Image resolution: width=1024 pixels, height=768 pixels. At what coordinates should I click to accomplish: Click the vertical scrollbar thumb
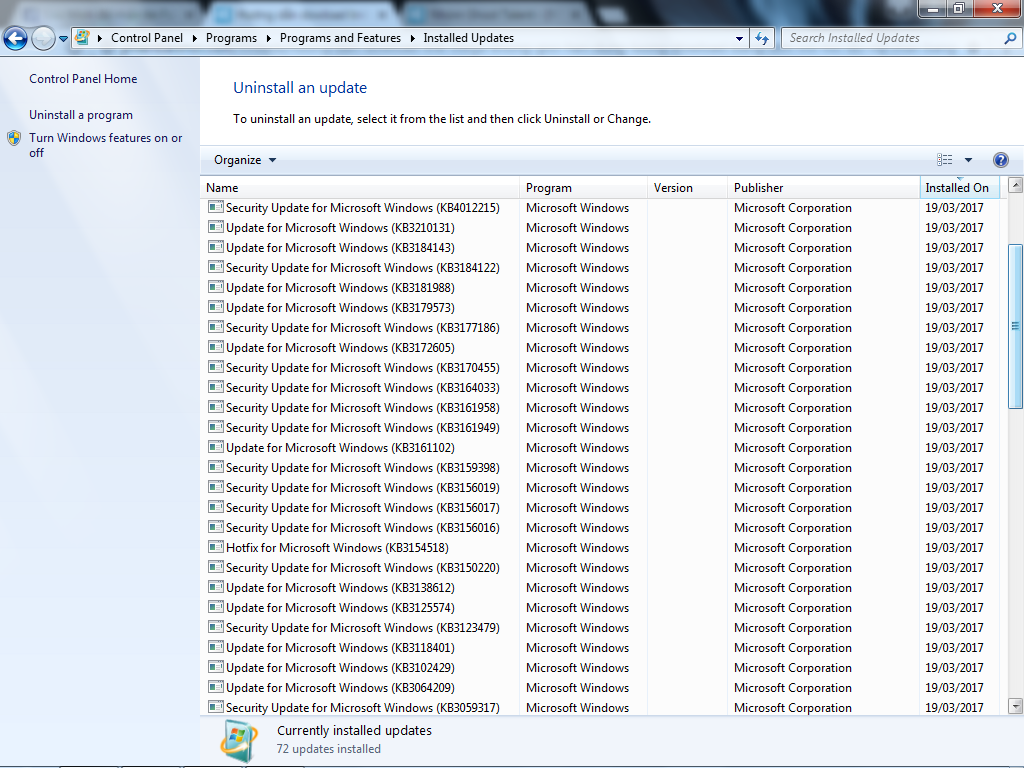point(1015,327)
